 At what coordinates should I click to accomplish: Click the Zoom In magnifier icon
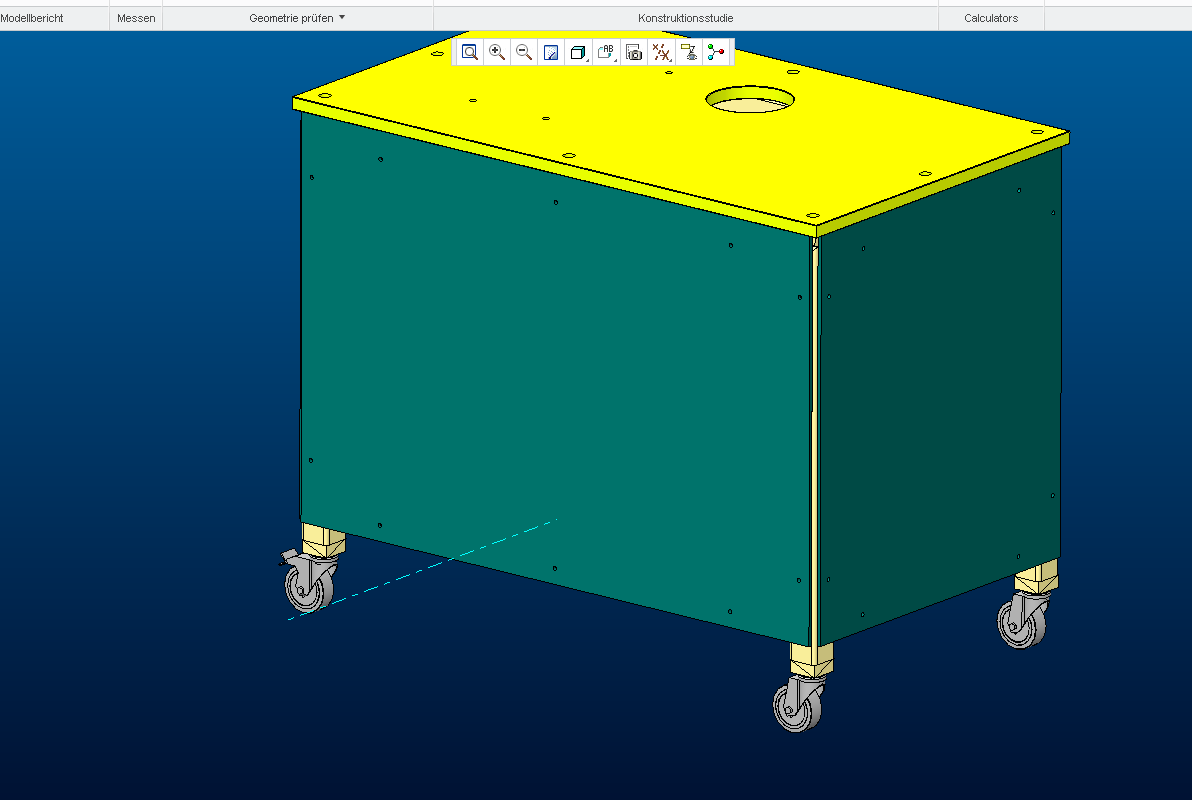click(497, 53)
